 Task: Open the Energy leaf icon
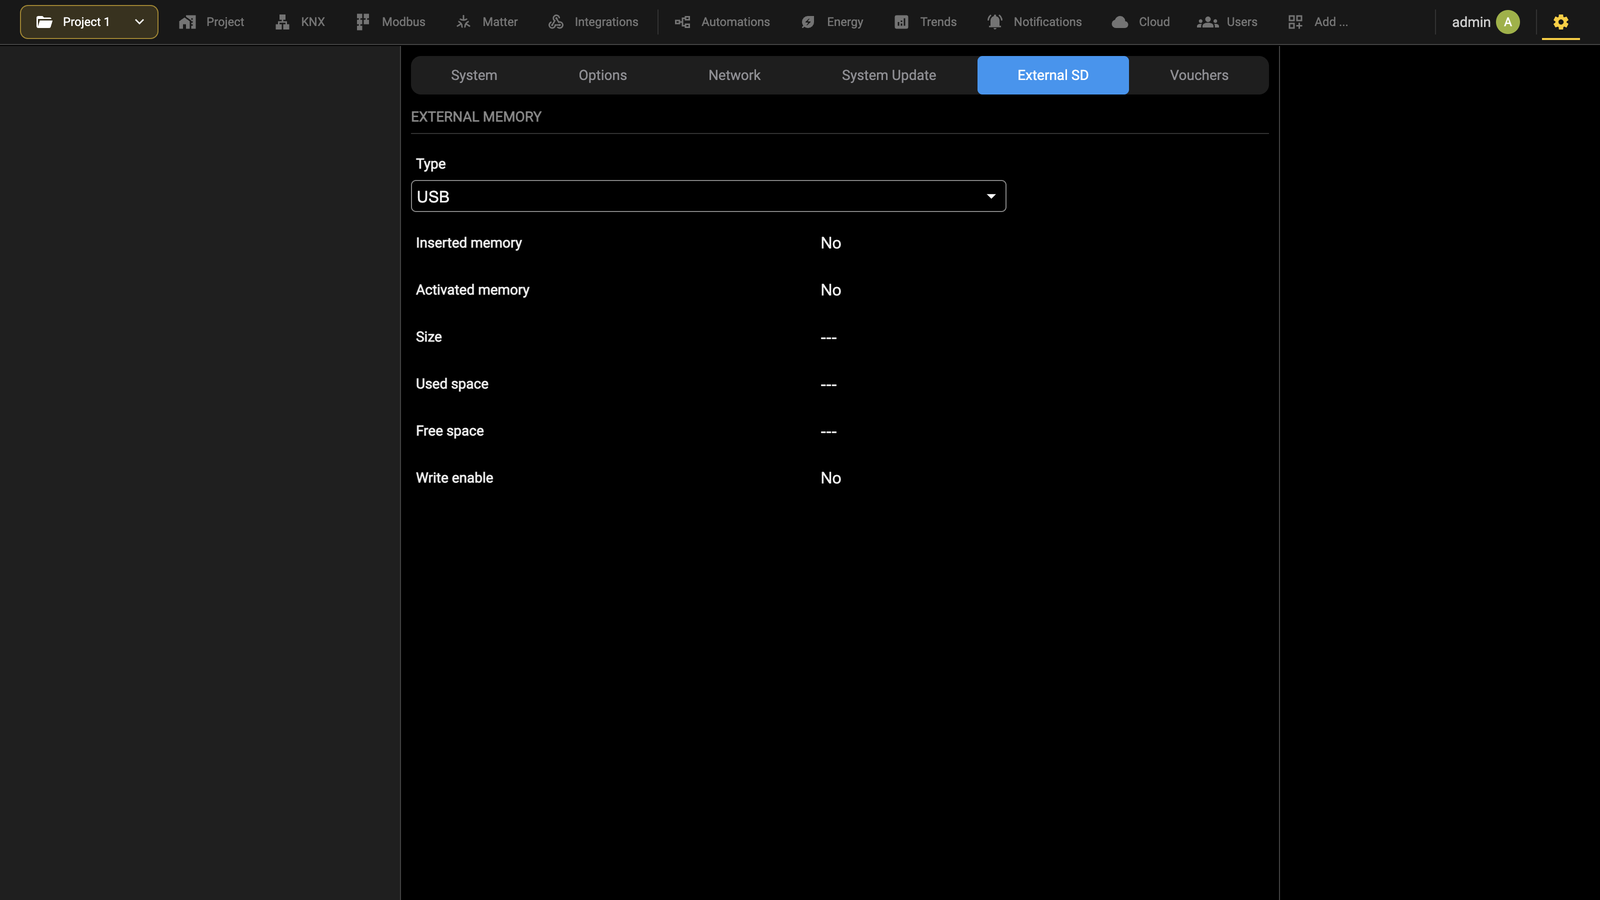(x=808, y=22)
